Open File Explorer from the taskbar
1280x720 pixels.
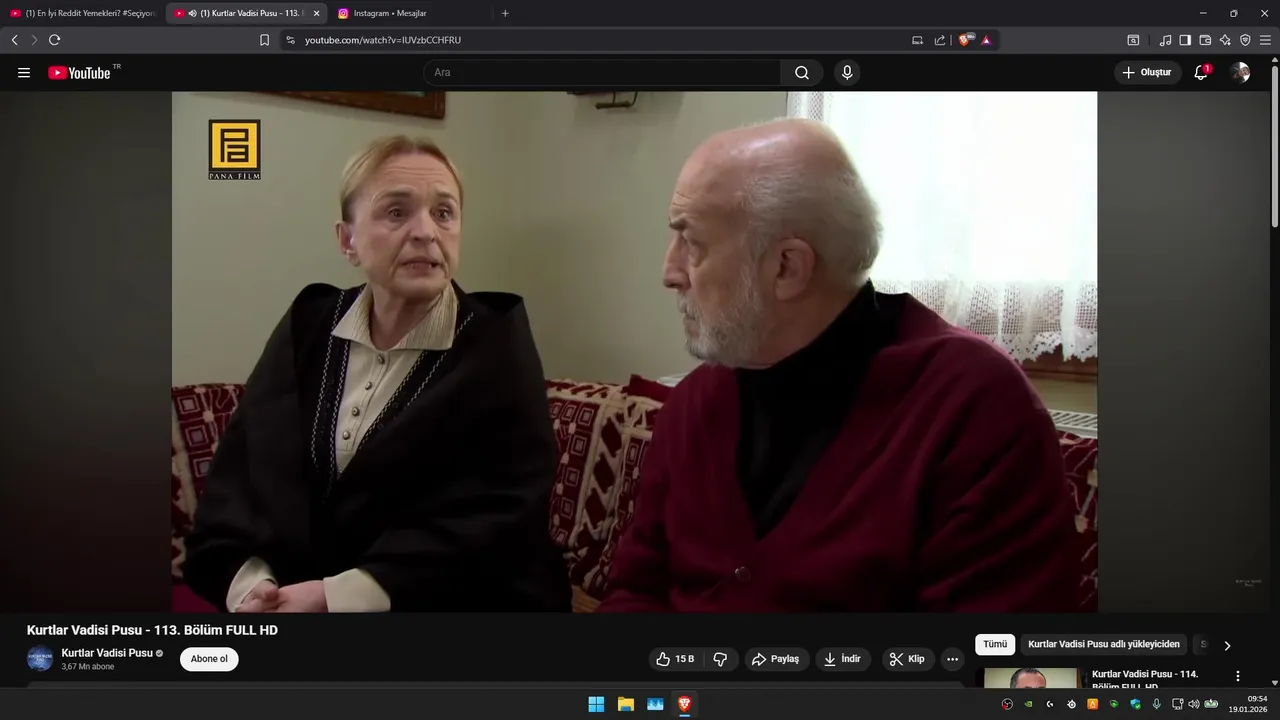(626, 704)
